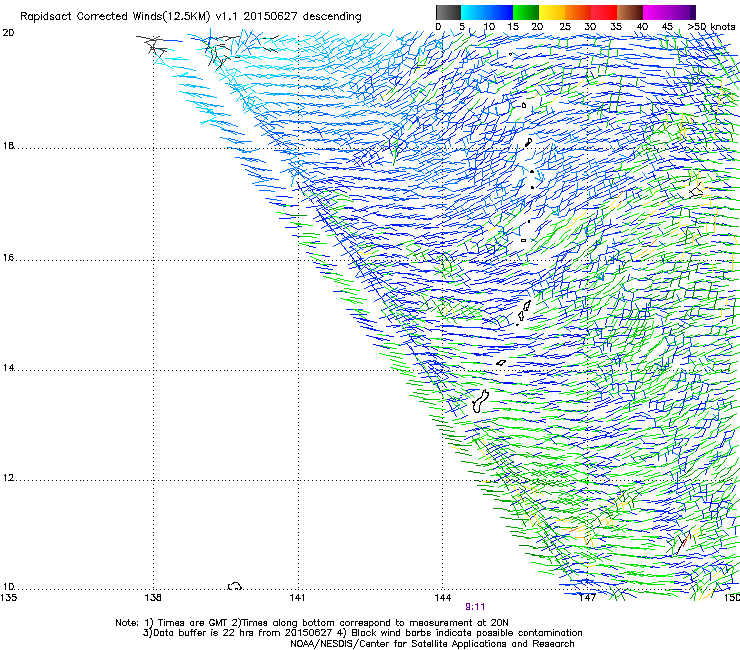
Task: Click the gray 0-5 knots legend swatch
Action: [448, 12]
